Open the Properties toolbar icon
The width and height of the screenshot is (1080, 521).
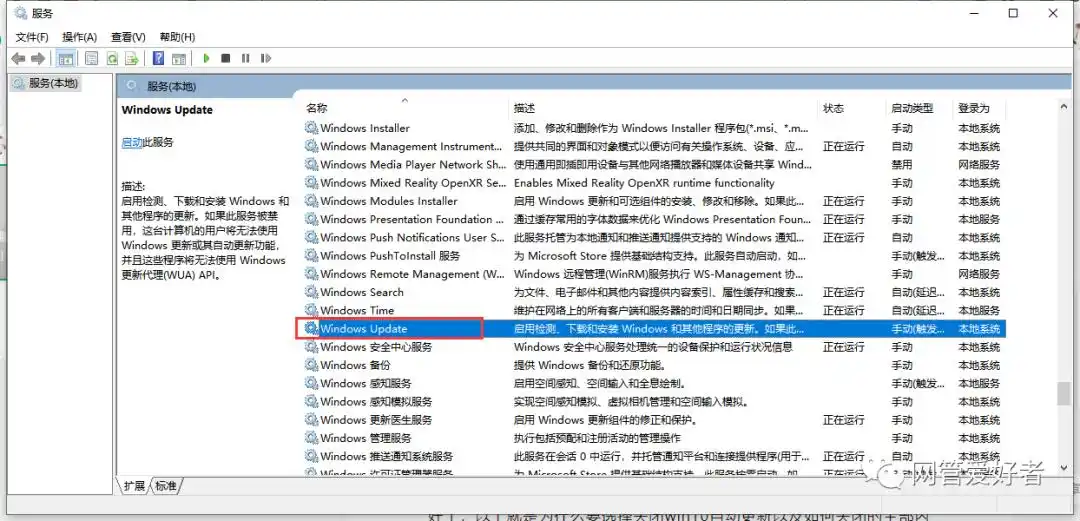(92, 59)
